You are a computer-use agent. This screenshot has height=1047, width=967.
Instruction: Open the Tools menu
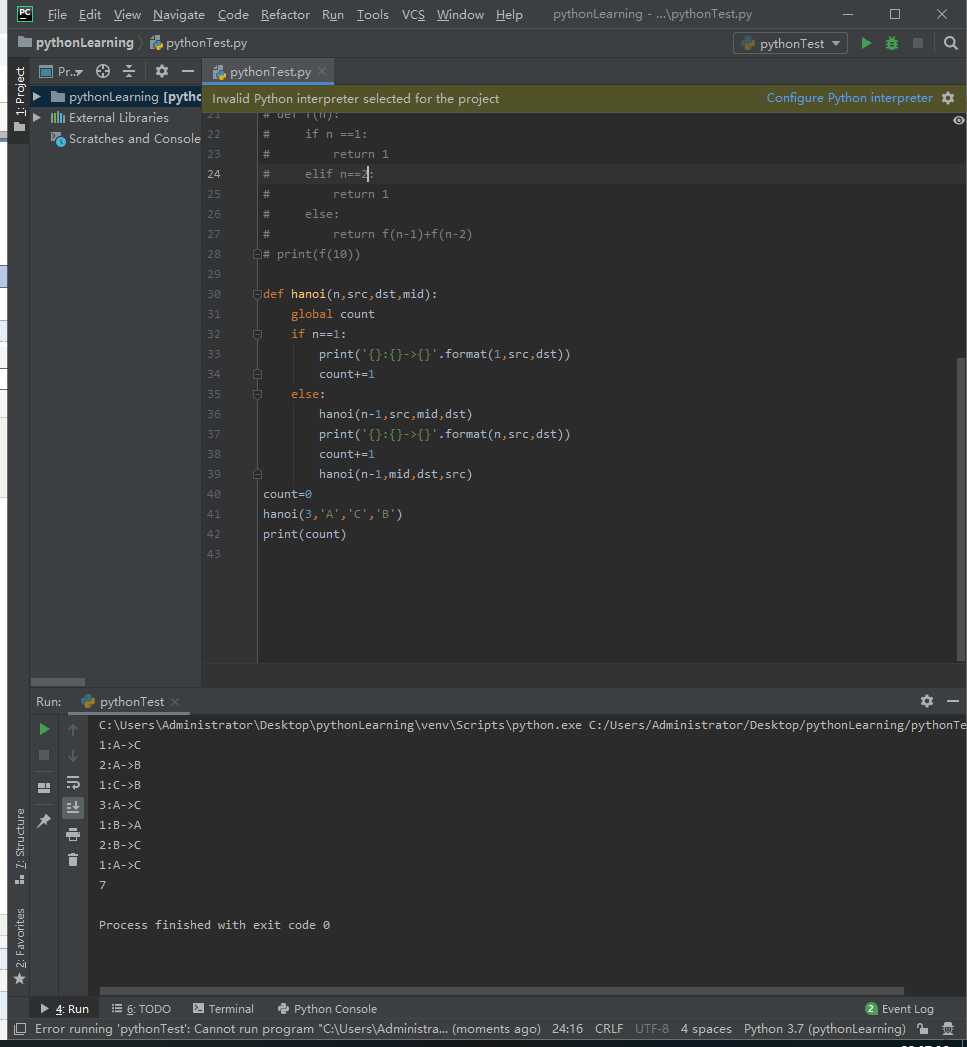[372, 15]
